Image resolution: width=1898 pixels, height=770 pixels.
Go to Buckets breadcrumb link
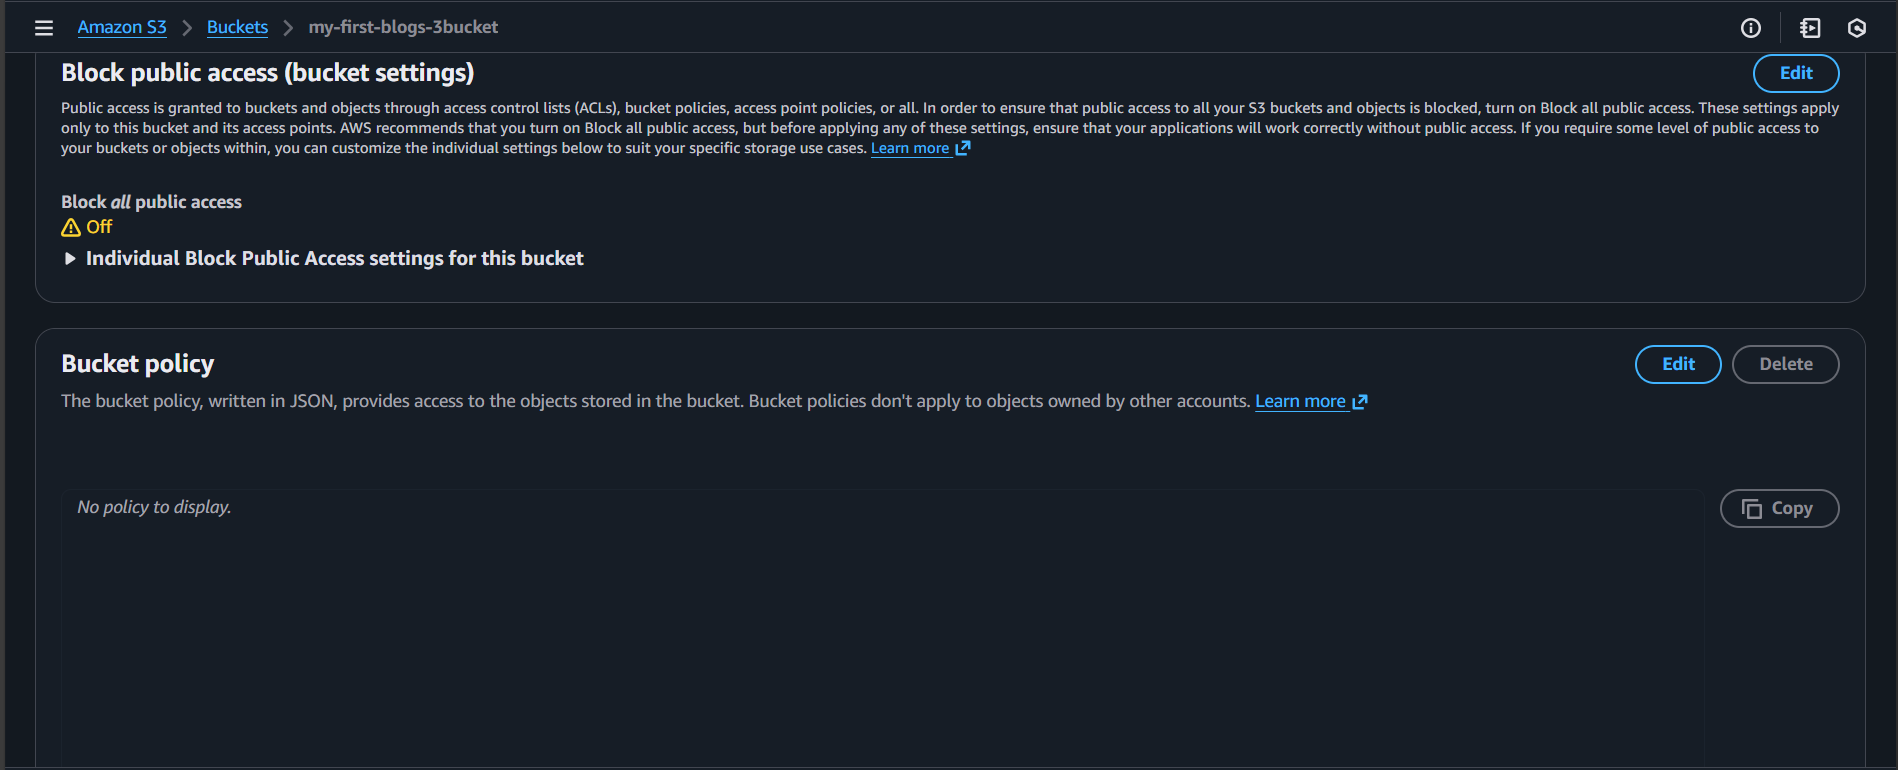pyautogui.click(x=237, y=27)
